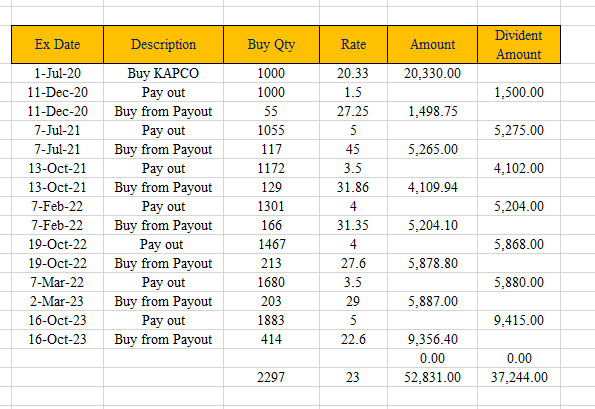Click the 414 quantity cell
Viewport: 595px width, 409px height.
(271, 339)
